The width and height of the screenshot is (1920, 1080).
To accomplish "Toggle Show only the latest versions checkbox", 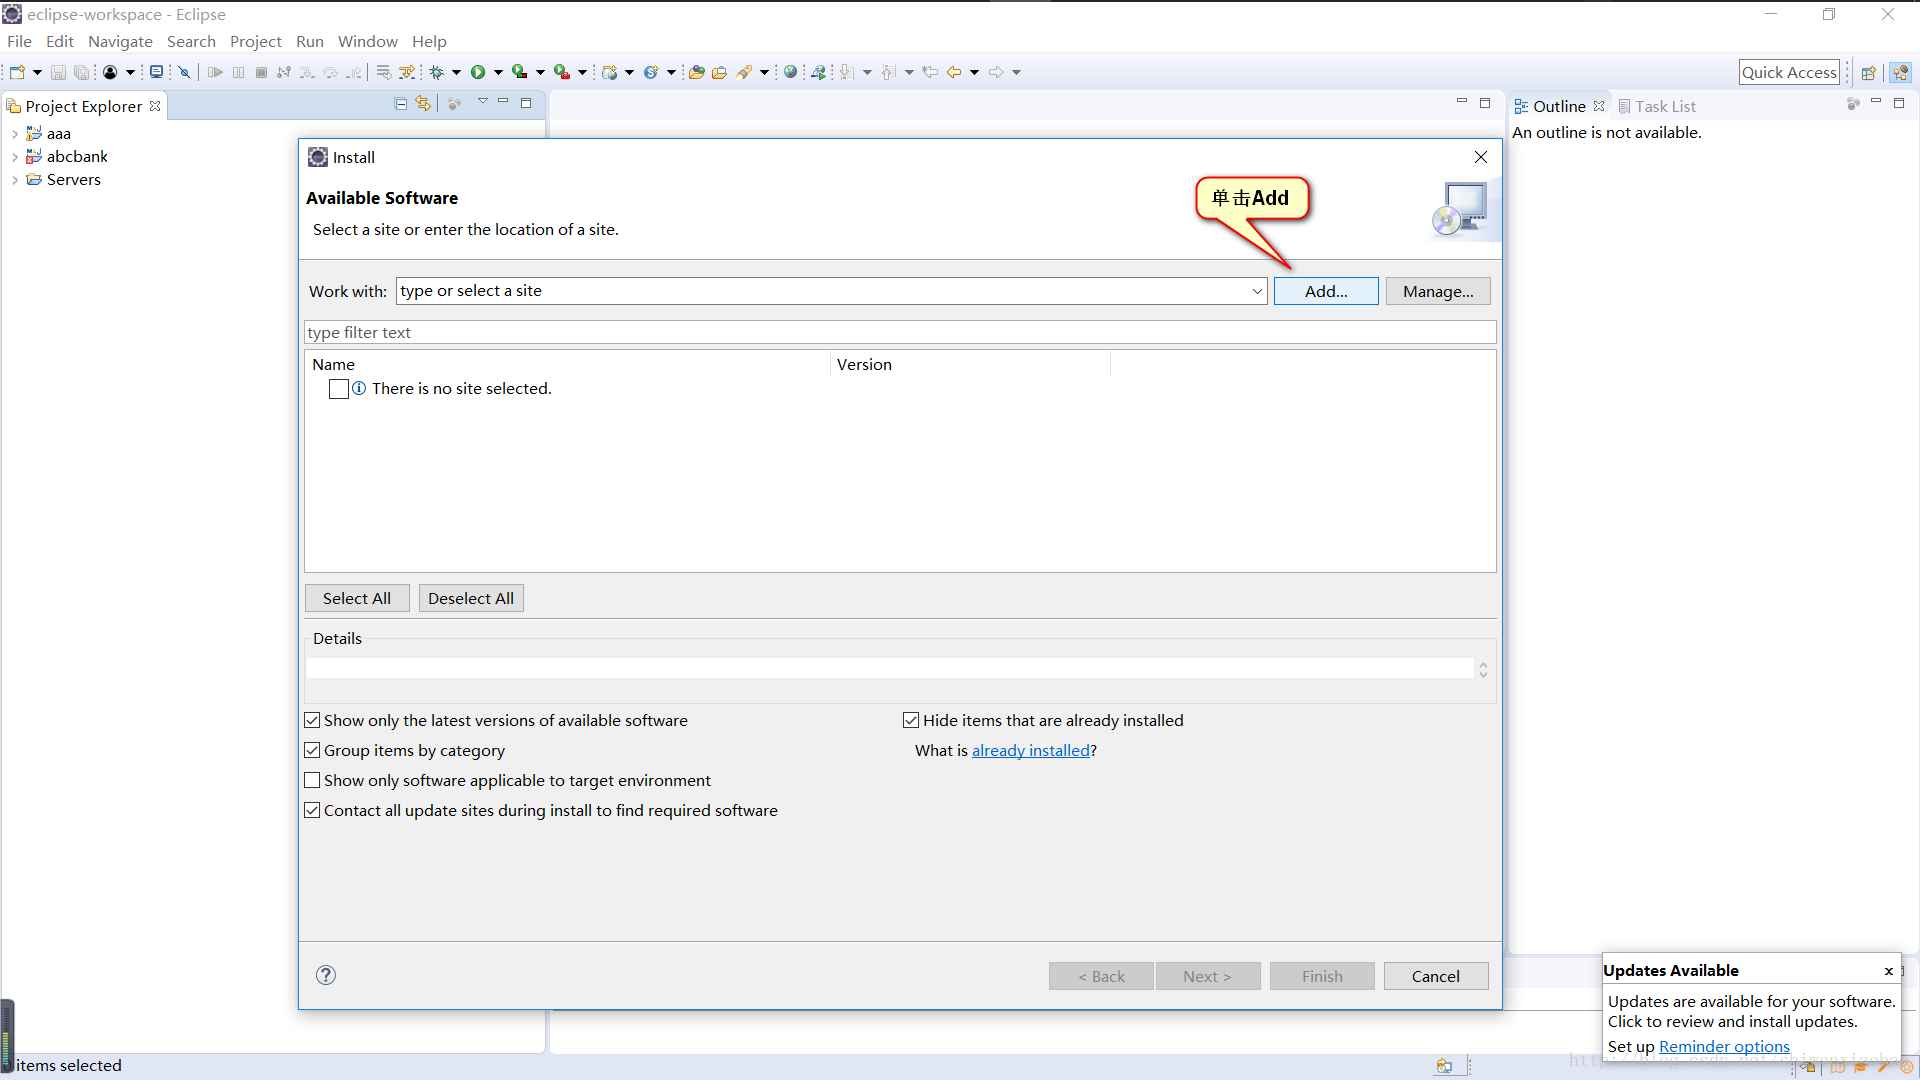I will pos(312,720).
